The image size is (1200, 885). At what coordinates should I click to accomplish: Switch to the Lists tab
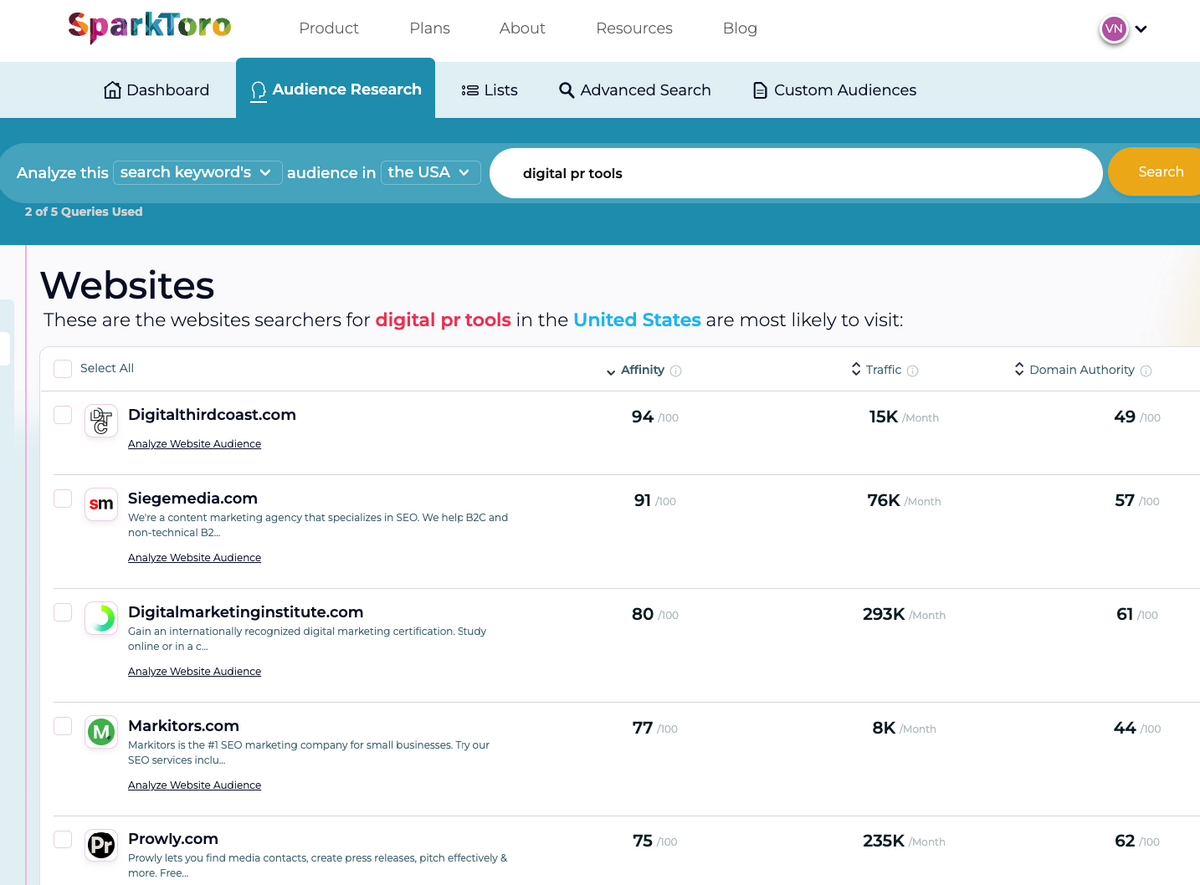point(489,90)
